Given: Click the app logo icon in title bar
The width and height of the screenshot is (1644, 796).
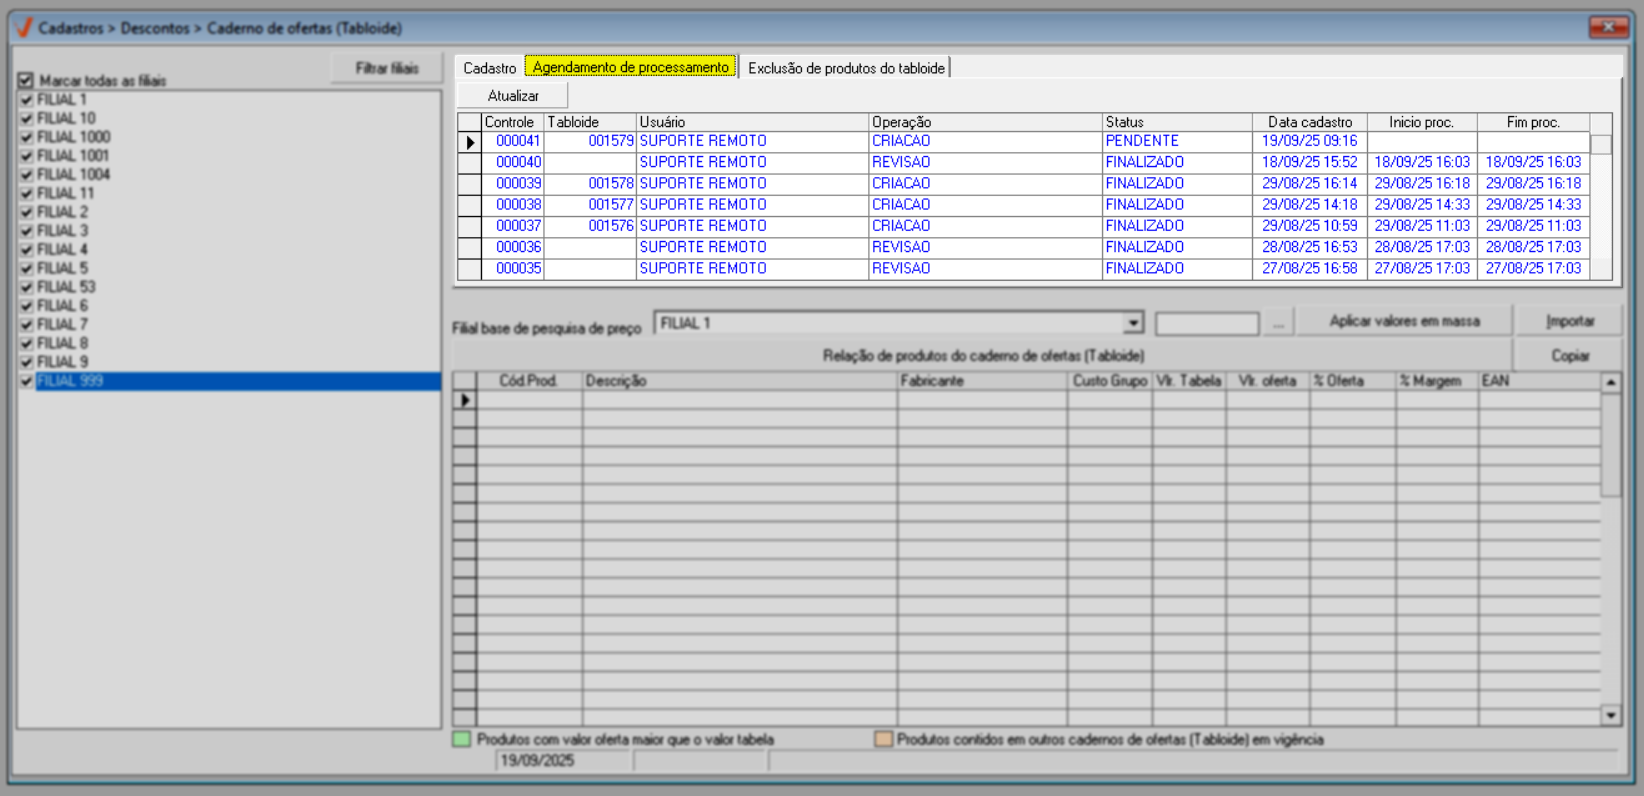Looking at the screenshot, I should click(24, 28).
